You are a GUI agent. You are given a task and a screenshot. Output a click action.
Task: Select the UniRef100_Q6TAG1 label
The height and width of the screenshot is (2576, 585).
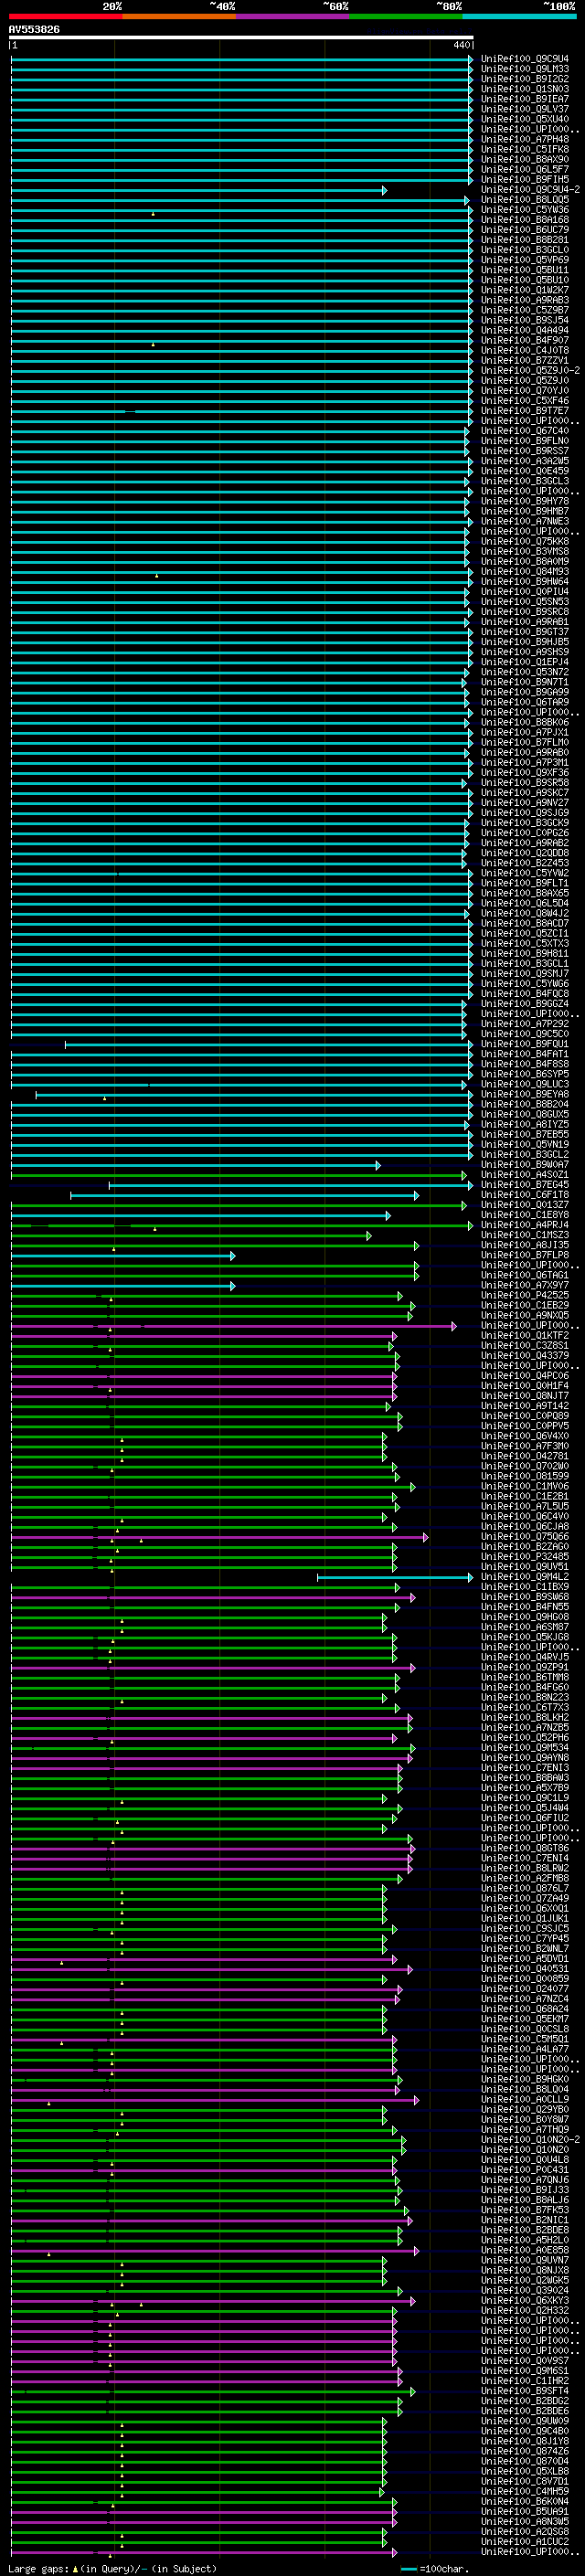pos(525,1275)
